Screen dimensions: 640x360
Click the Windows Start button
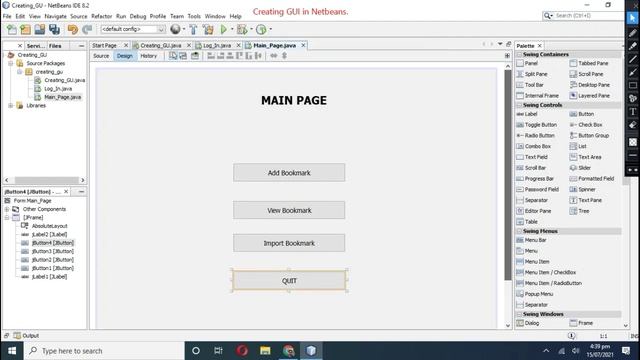(12, 351)
